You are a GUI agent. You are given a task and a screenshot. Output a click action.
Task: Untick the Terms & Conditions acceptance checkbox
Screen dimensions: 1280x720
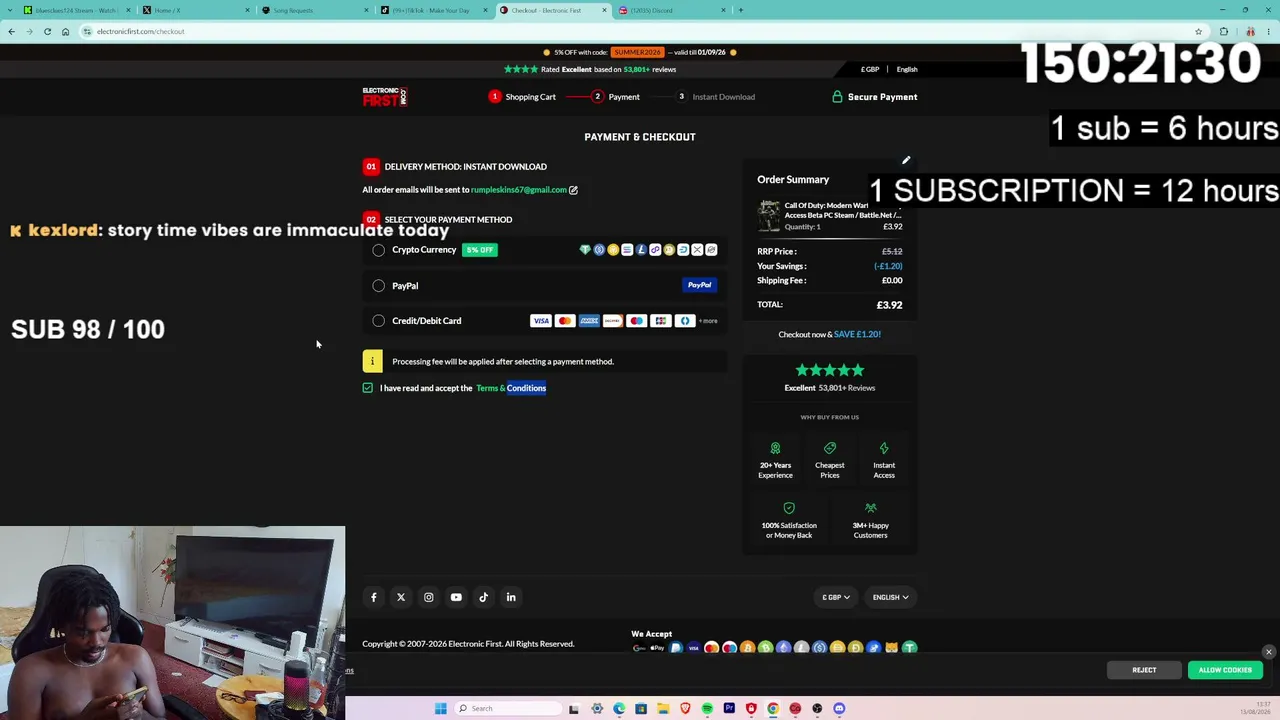click(x=368, y=388)
